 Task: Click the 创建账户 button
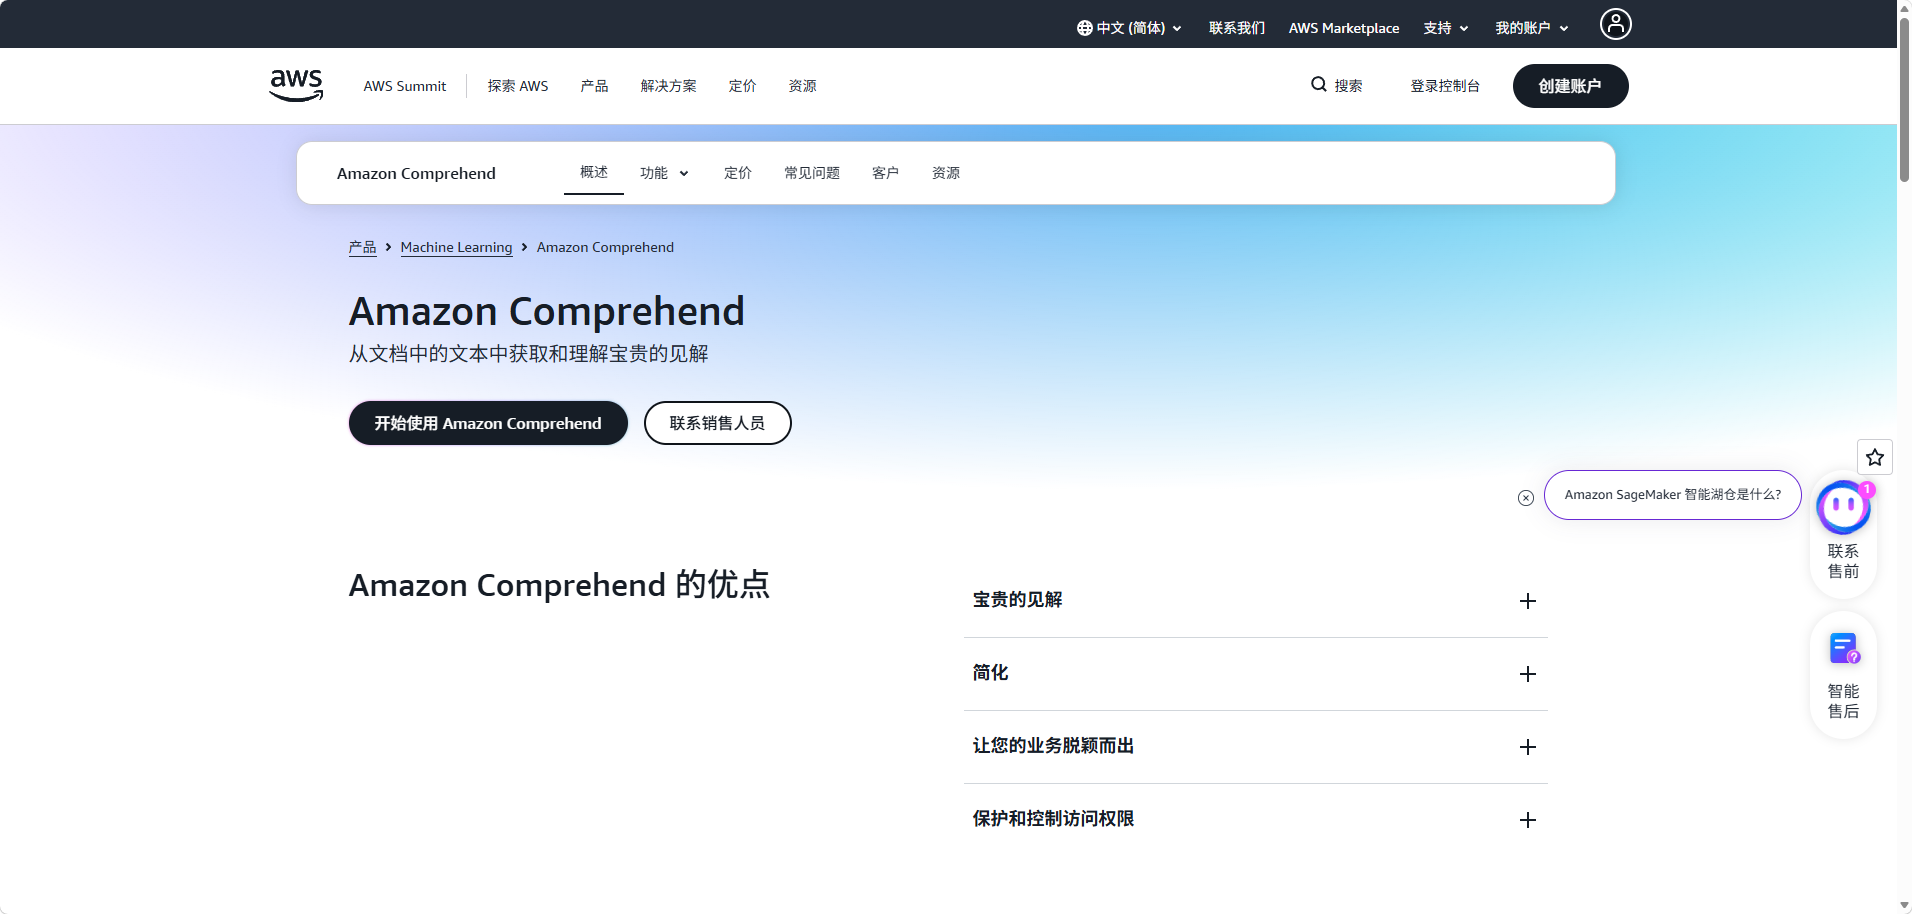[x=1570, y=86]
